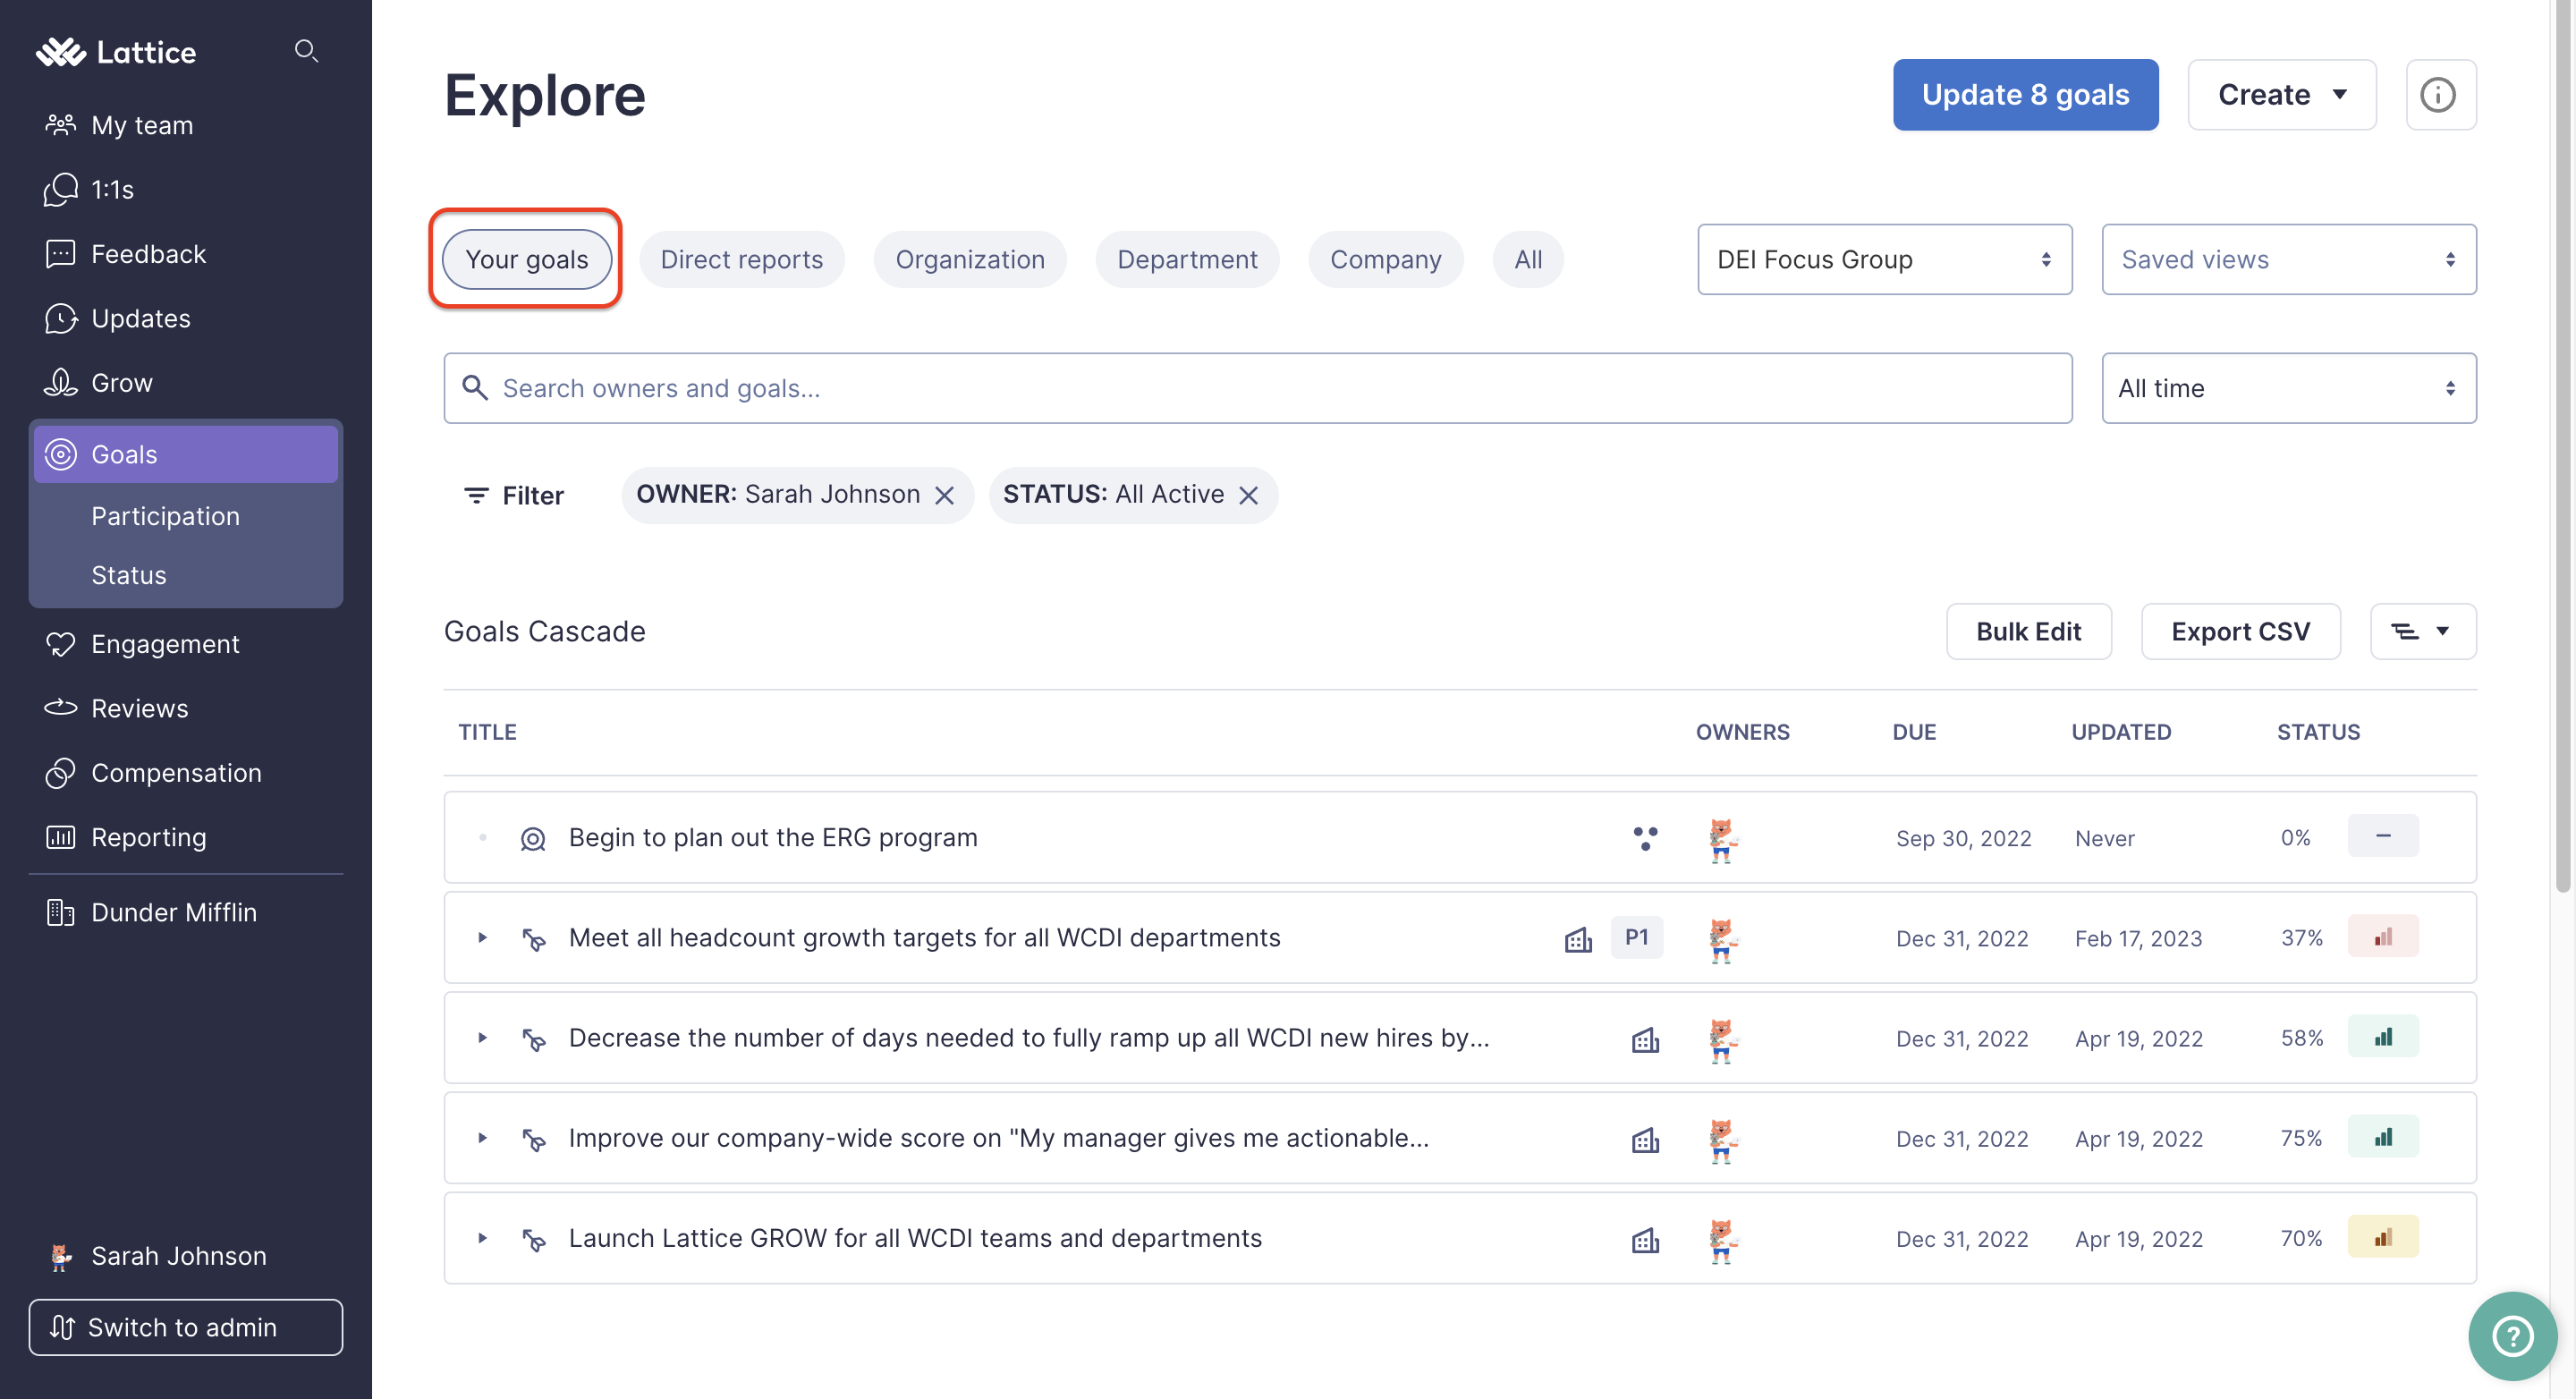Expand the Decrease number of days goal
Screen dimensions: 2576x1399
(x=482, y=1038)
